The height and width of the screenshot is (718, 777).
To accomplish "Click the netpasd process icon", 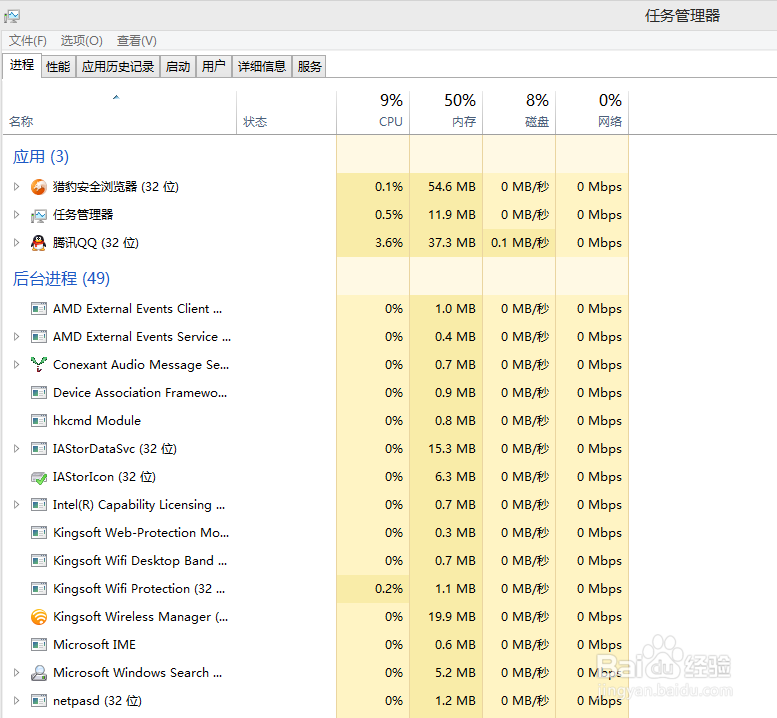I will pyautogui.click(x=39, y=701).
